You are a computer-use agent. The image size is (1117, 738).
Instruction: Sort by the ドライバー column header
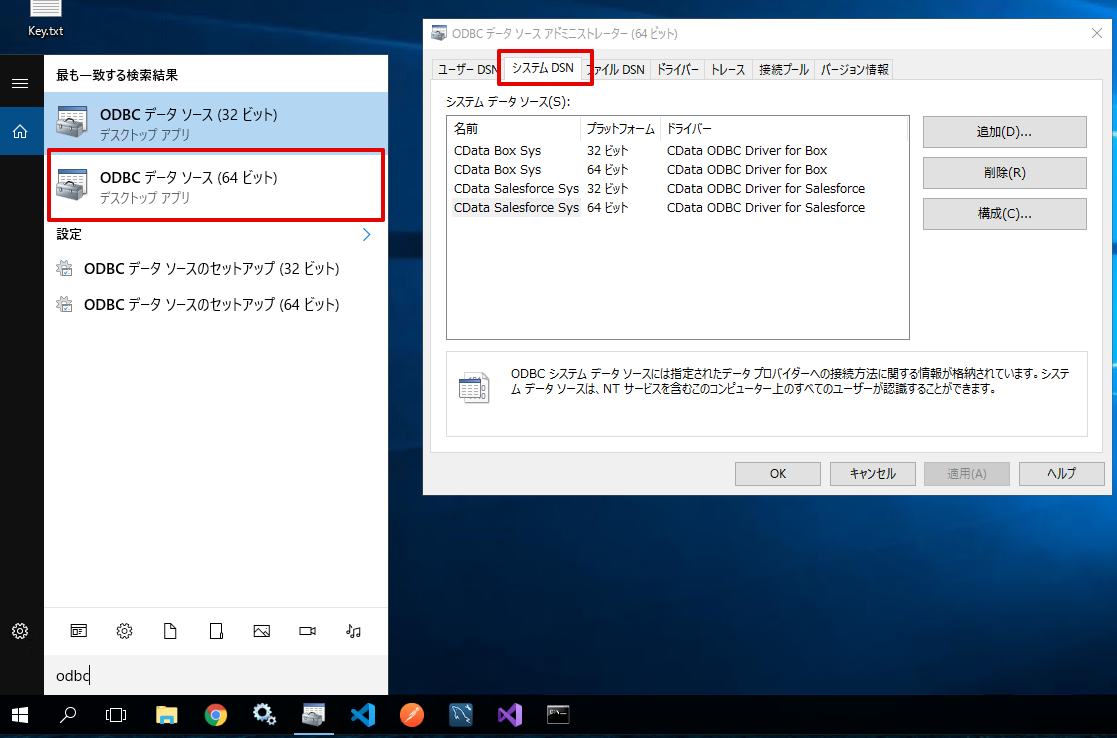point(784,129)
